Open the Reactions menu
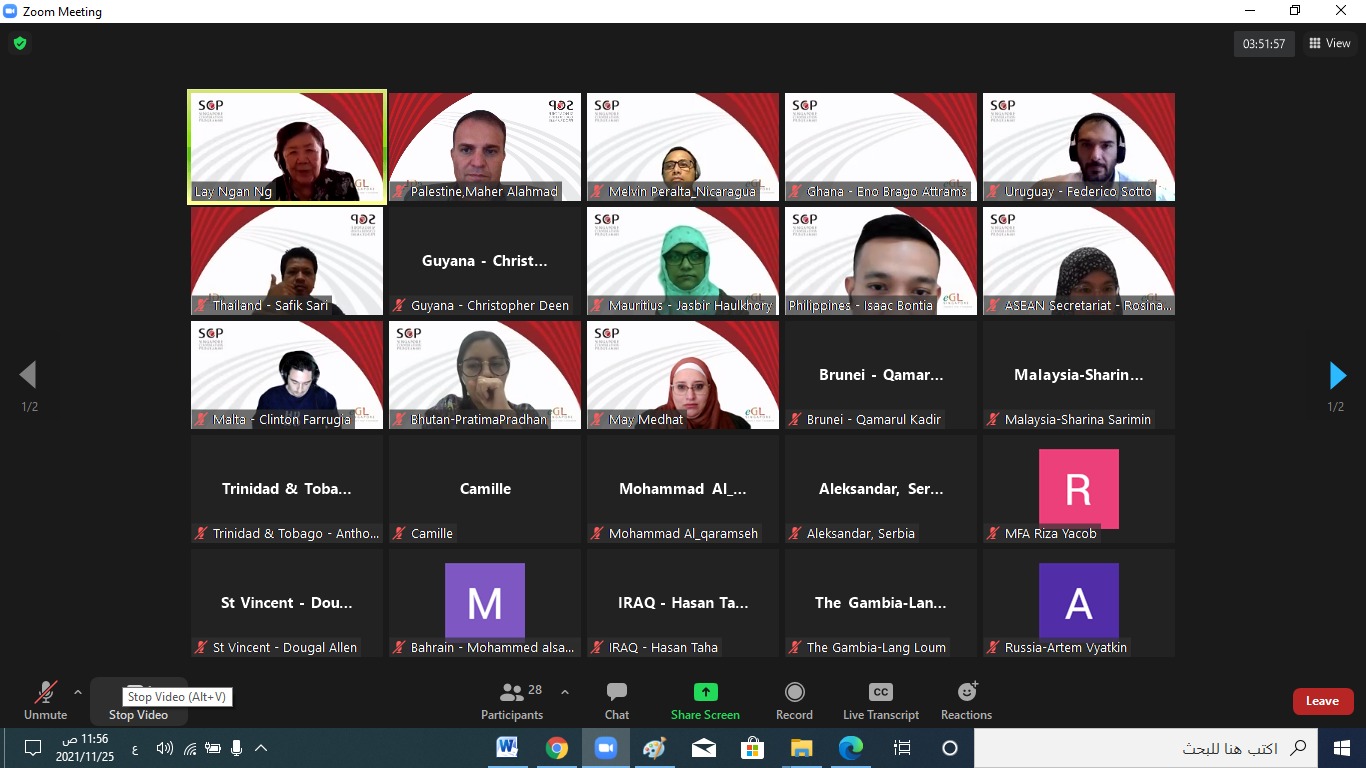This screenshot has height=768, width=1366. pos(966,700)
